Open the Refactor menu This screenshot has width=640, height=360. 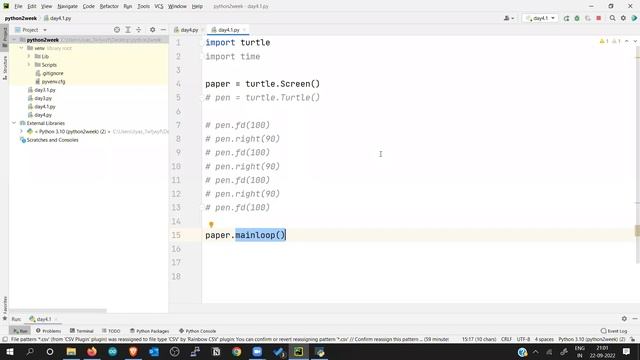[x=109, y=6]
